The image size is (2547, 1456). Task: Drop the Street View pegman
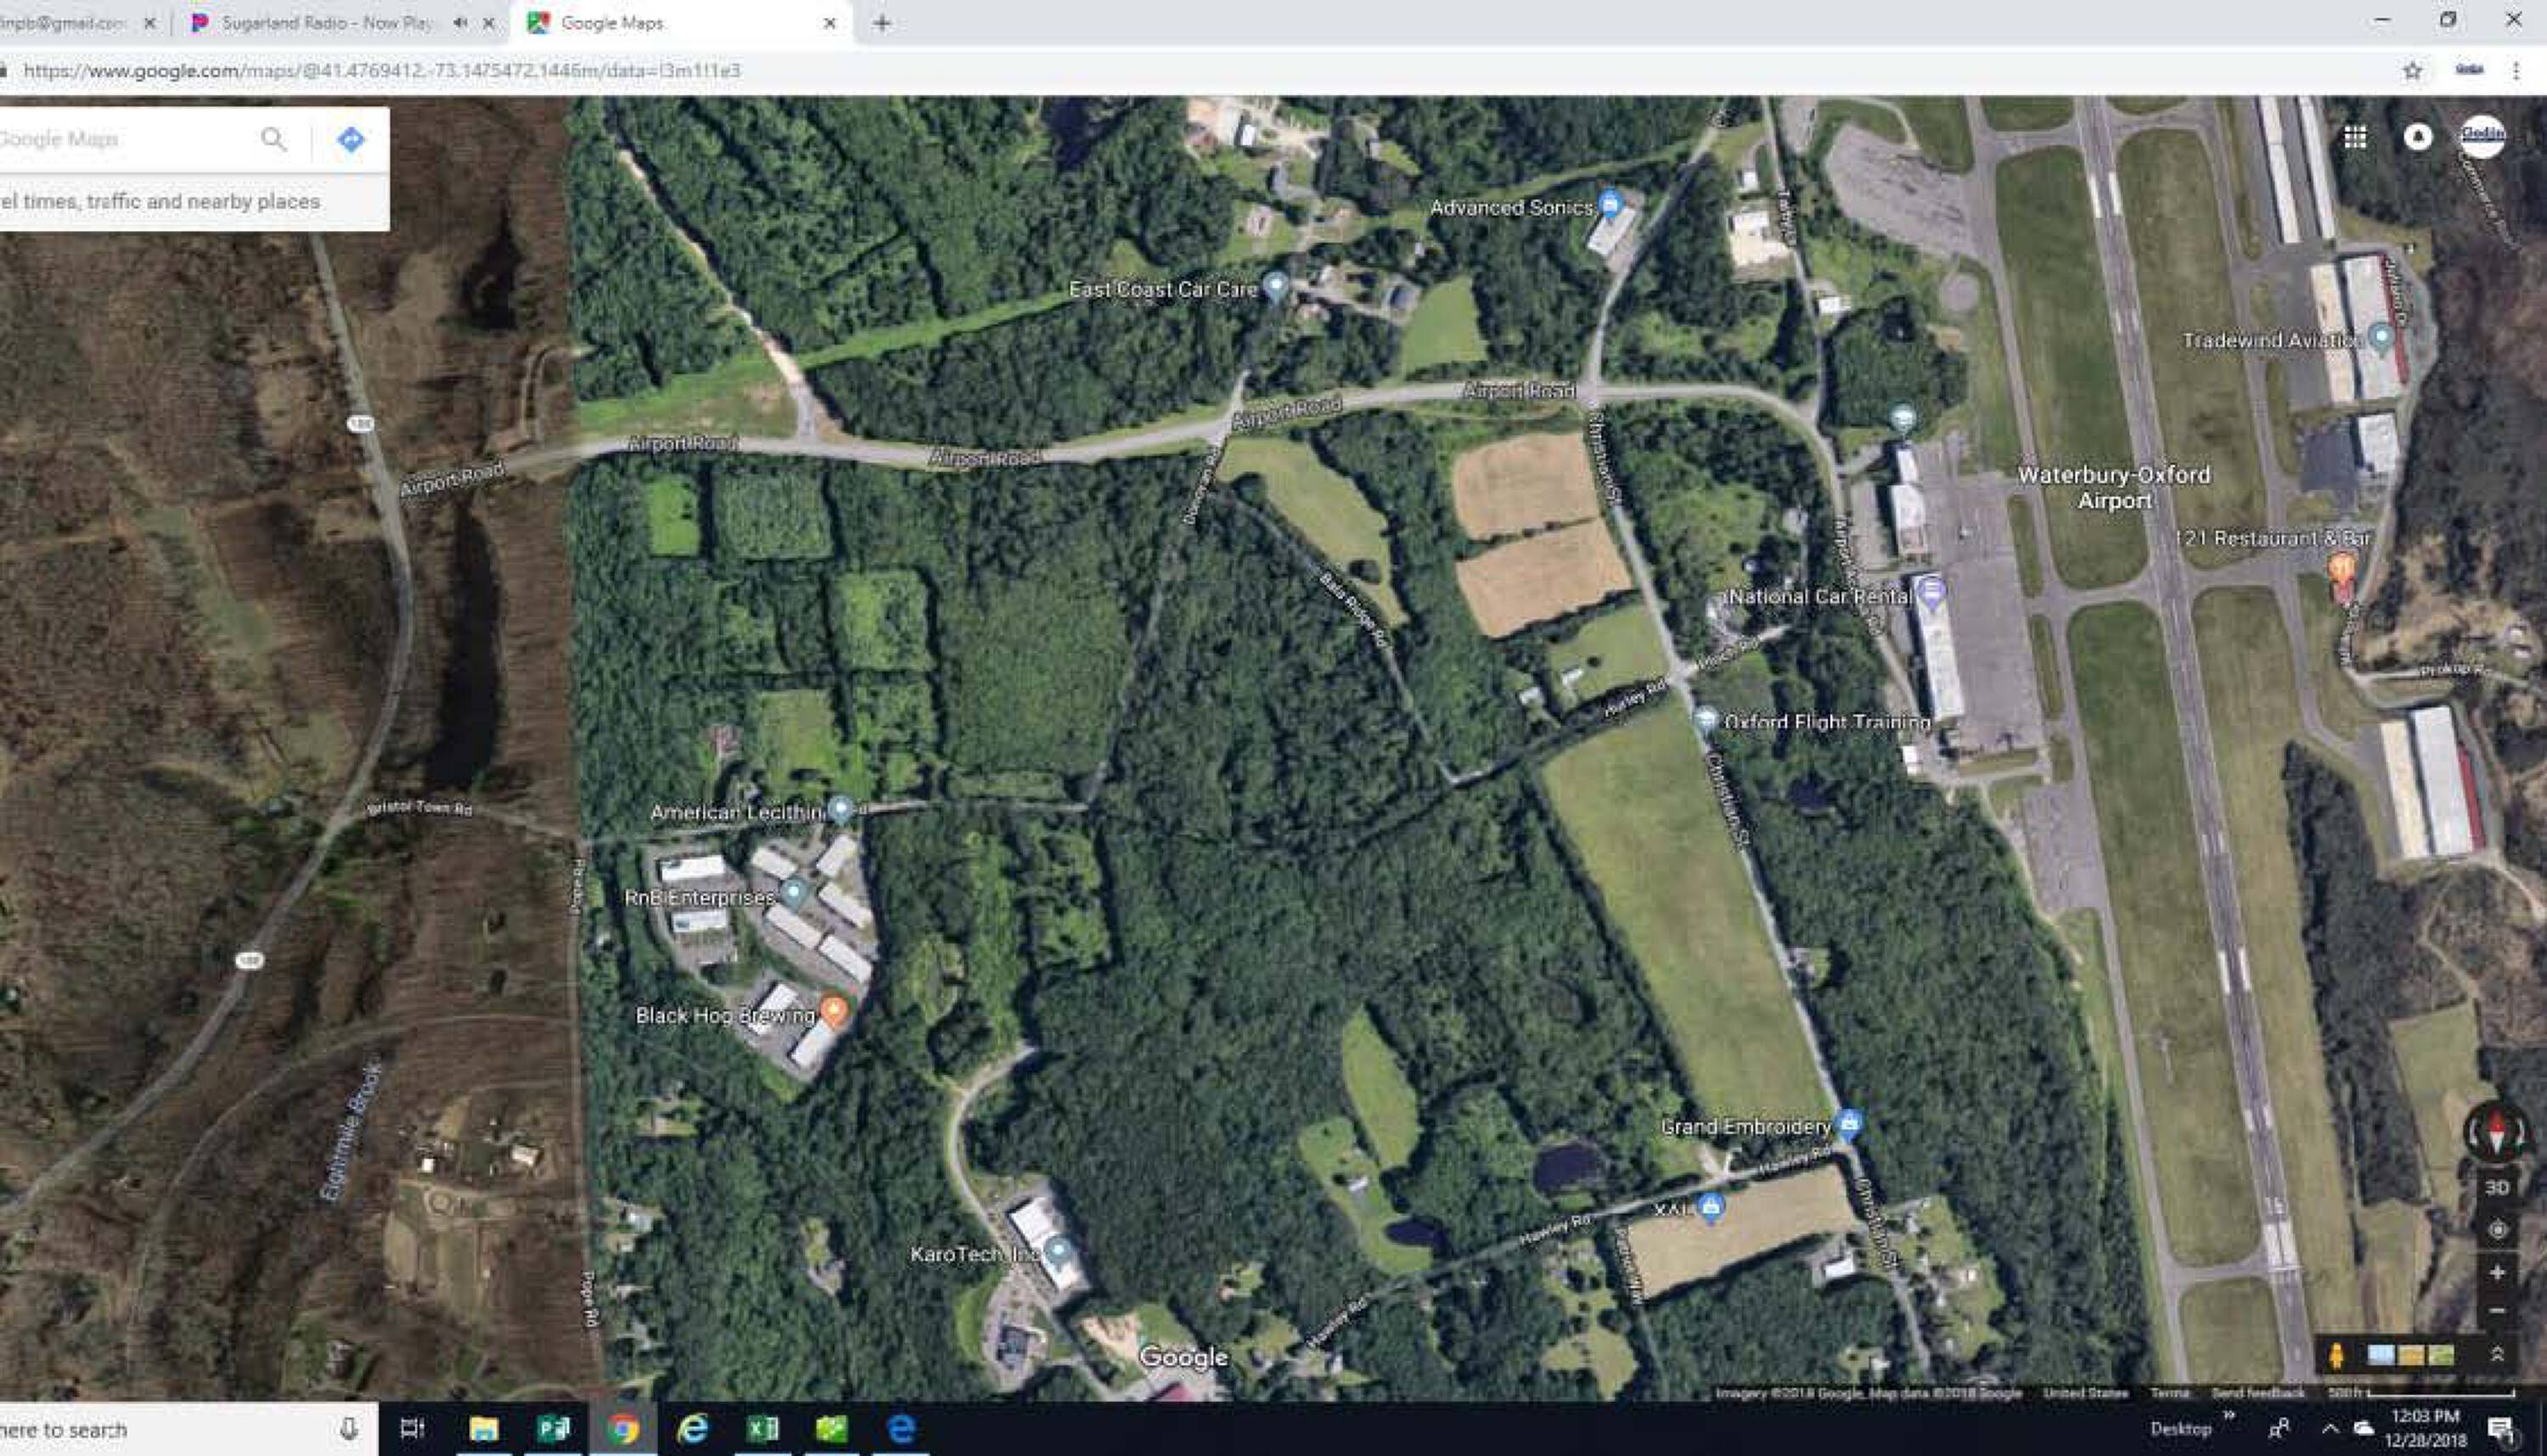pyautogui.click(x=2336, y=1356)
